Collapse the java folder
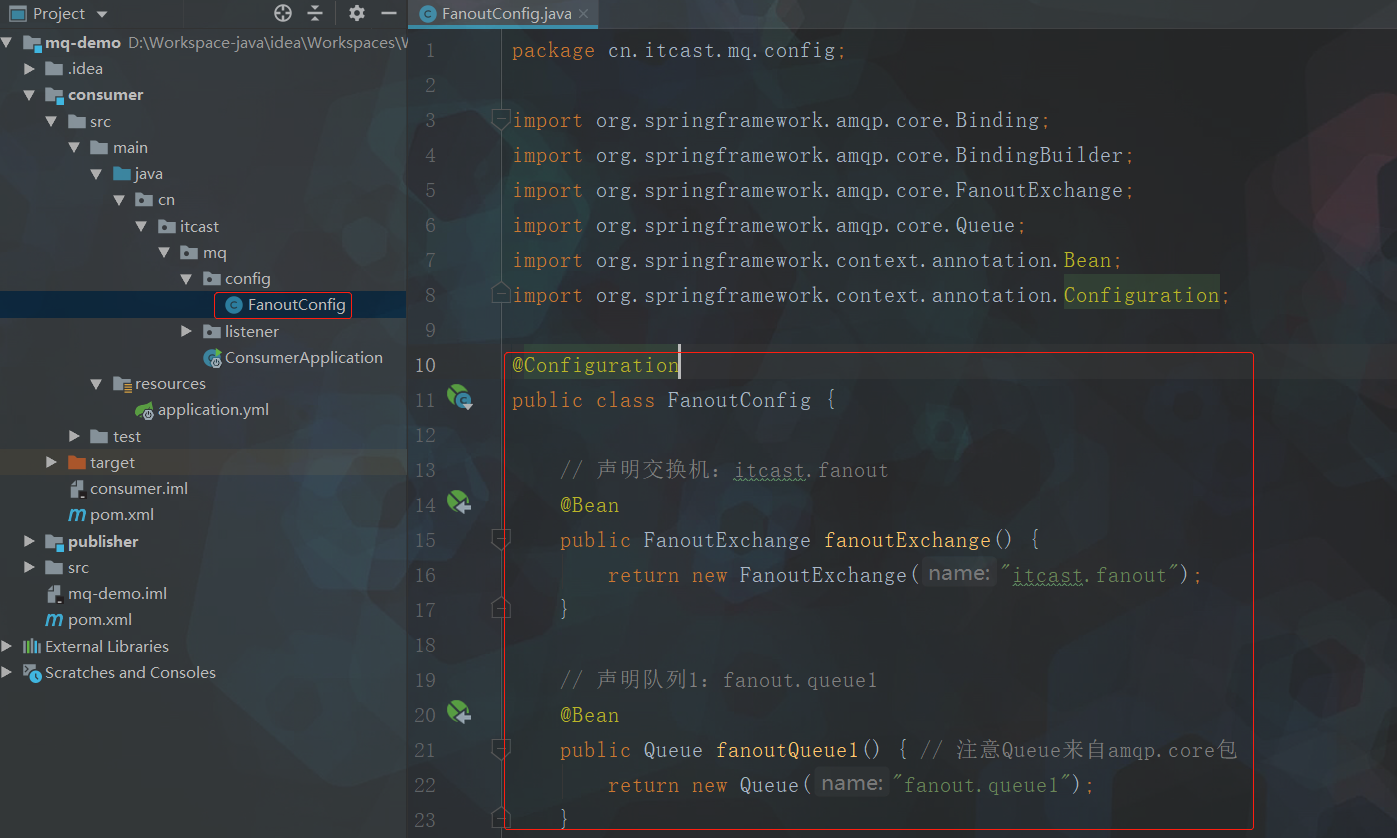The width and height of the screenshot is (1397, 838). tap(97, 174)
